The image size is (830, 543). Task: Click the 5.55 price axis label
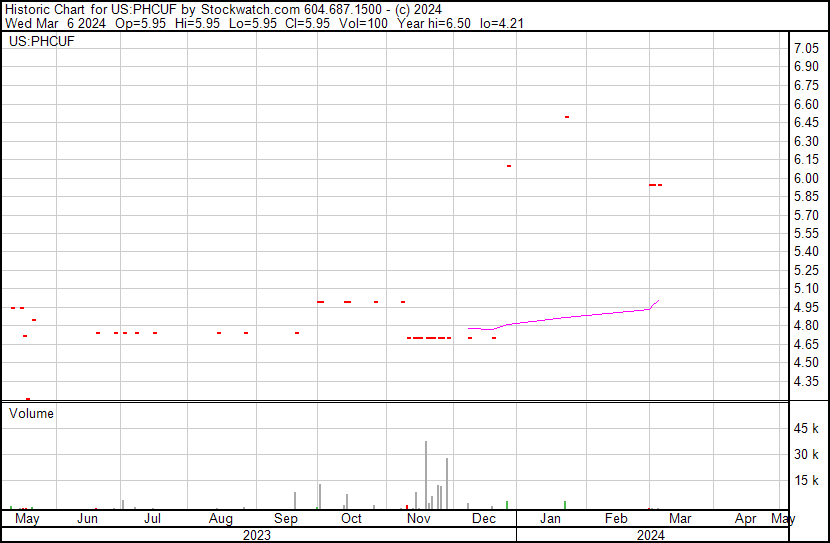pos(806,233)
